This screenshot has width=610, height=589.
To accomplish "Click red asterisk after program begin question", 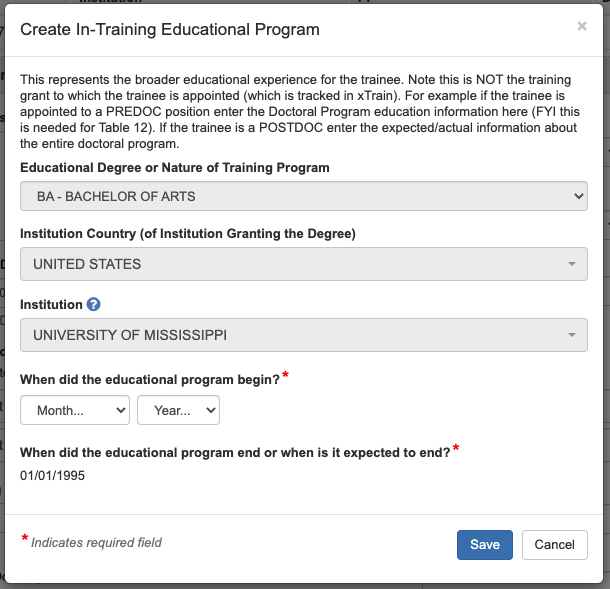I will (x=285, y=376).
